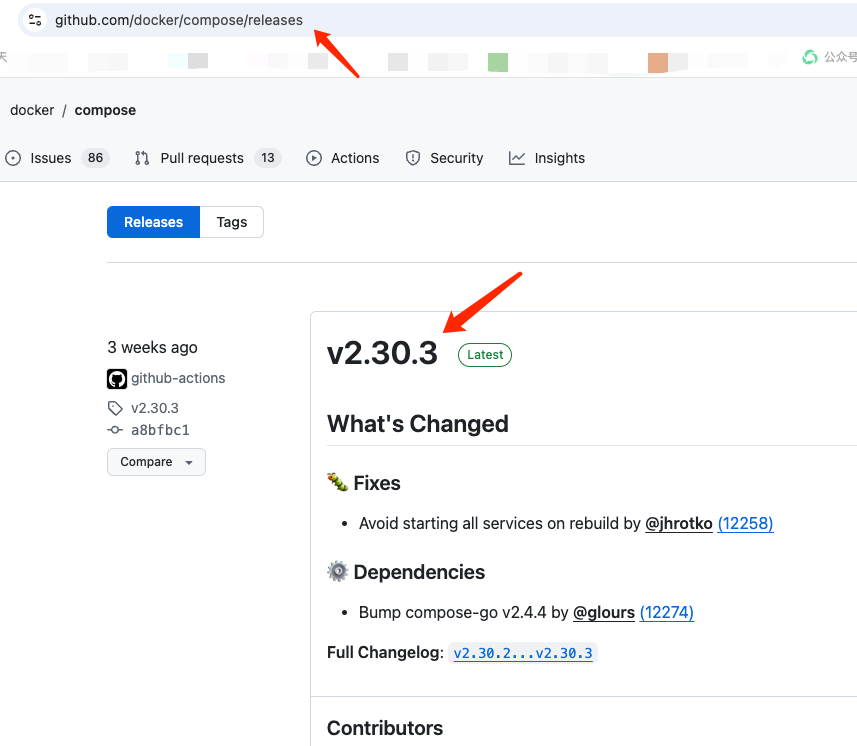Screen dimensions: 857x746
Task: Switch to the Tags view
Action: pyautogui.click(x=232, y=222)
